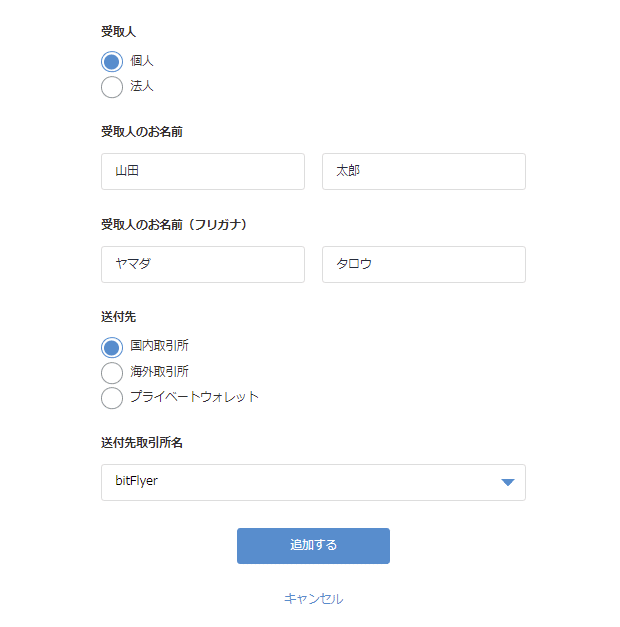
Task: Focus the first name field containing 太郎
Action: [x=424, y=172]
